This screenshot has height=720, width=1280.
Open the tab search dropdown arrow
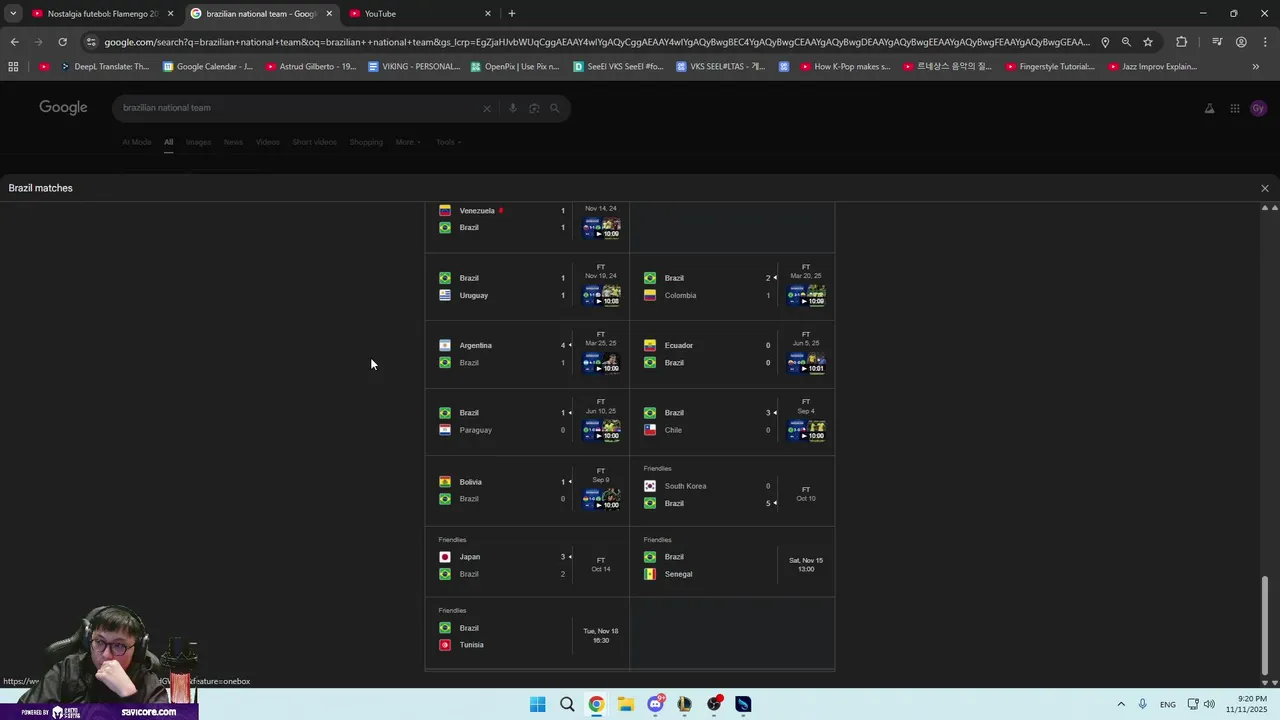[x=13, y=13]
